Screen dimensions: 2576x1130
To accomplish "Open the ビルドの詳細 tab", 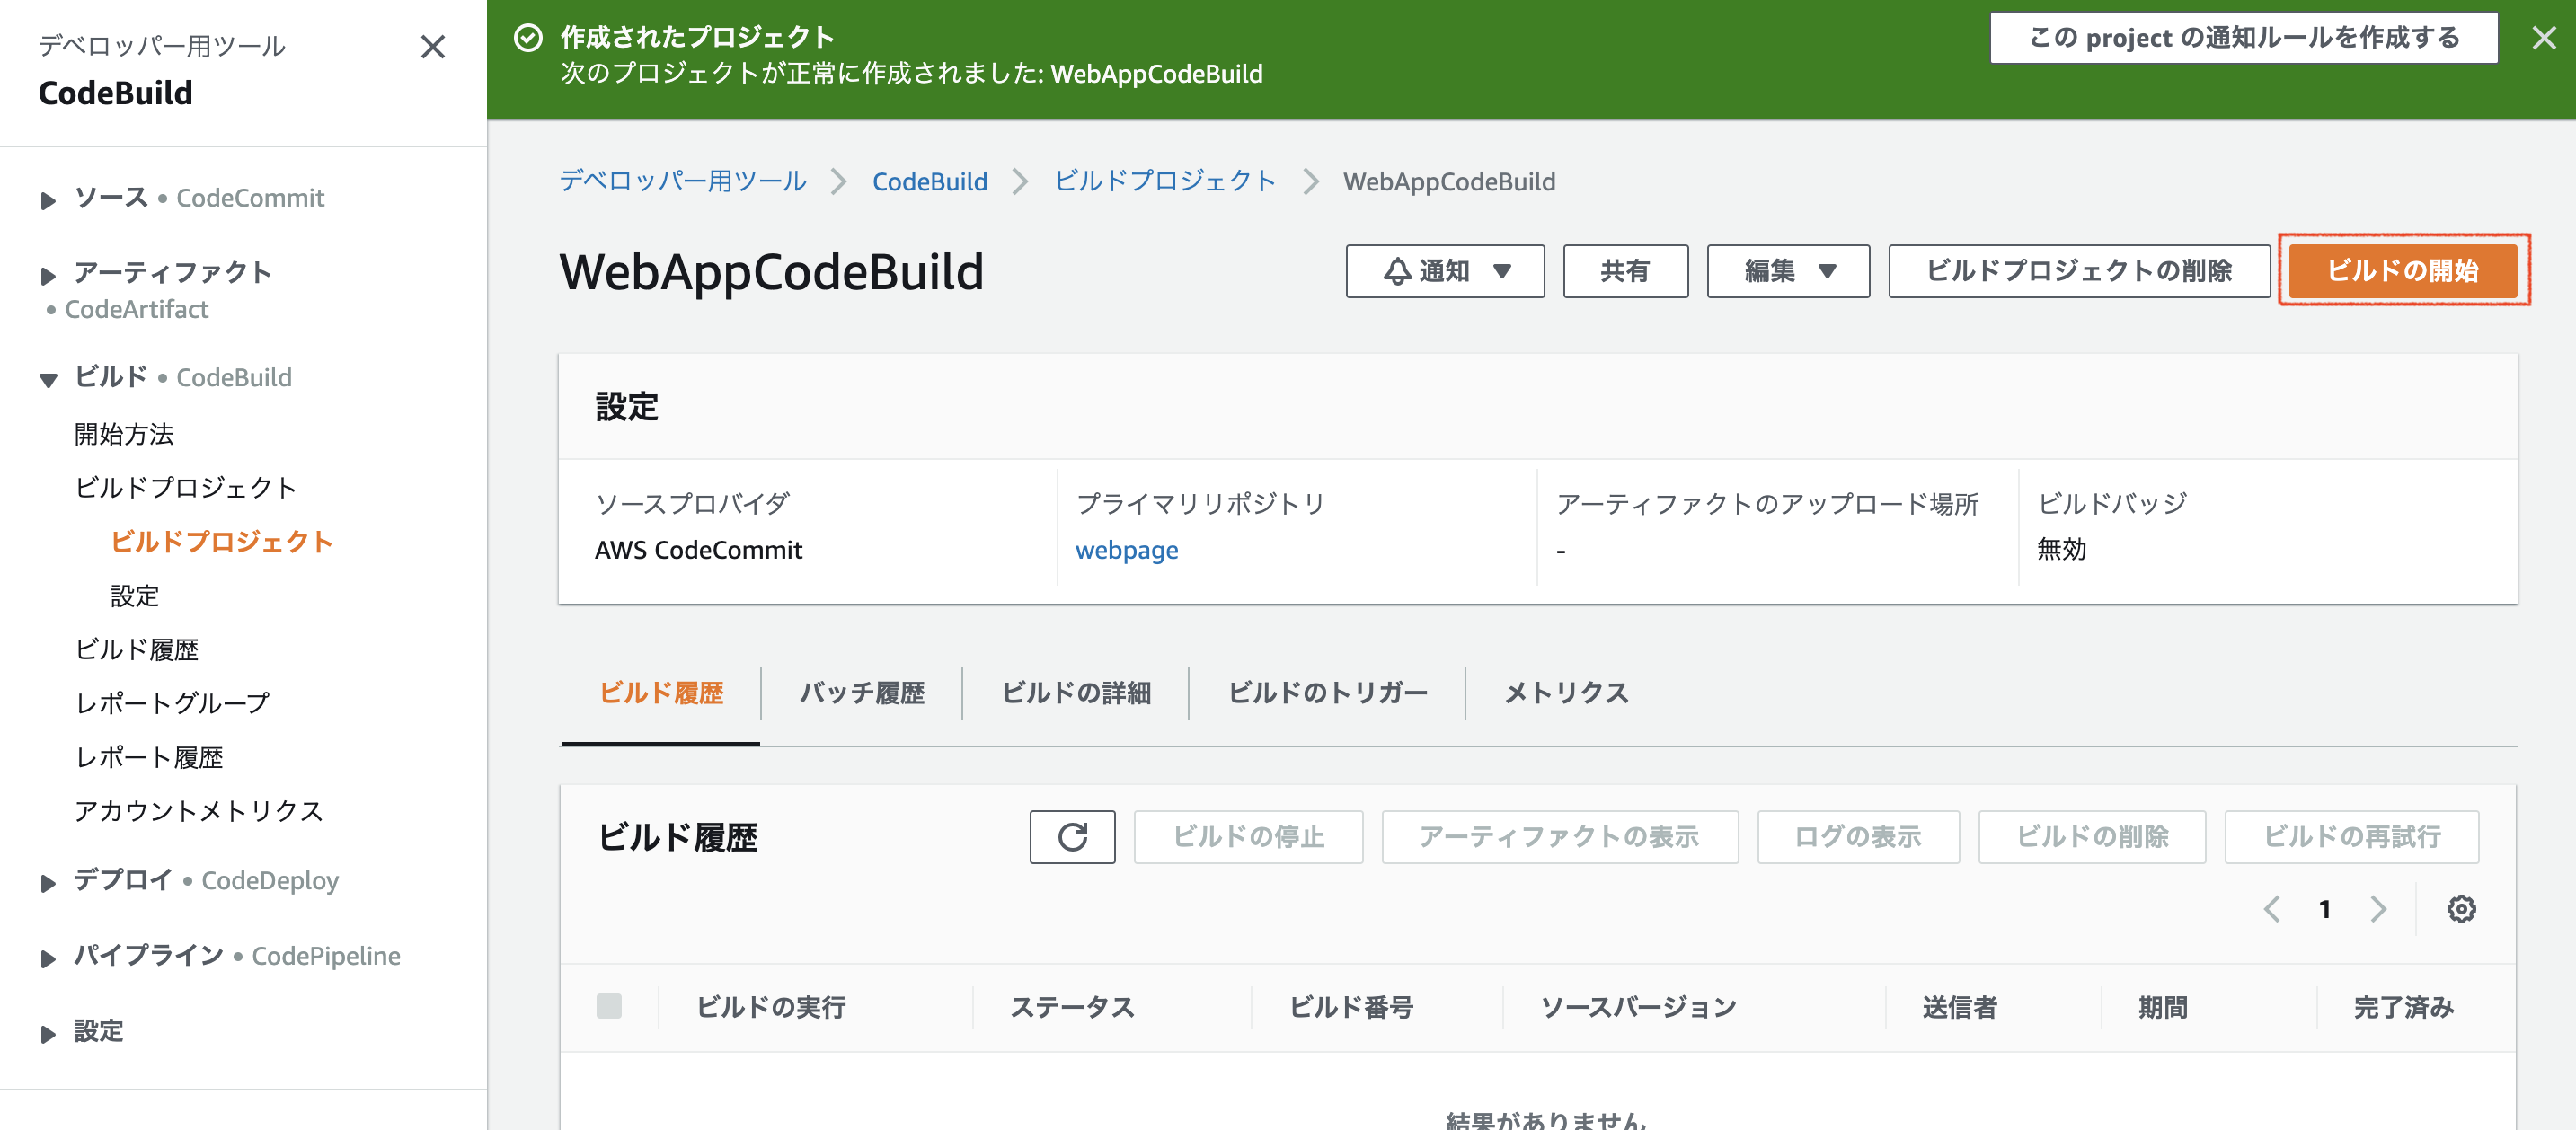I will point(1076,693).
